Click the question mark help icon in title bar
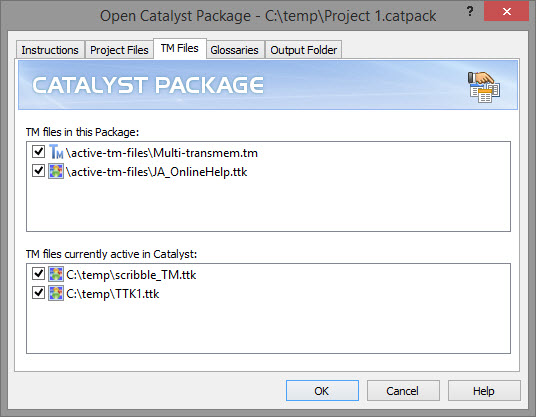536x417 pixels. [x=470, y=11]
